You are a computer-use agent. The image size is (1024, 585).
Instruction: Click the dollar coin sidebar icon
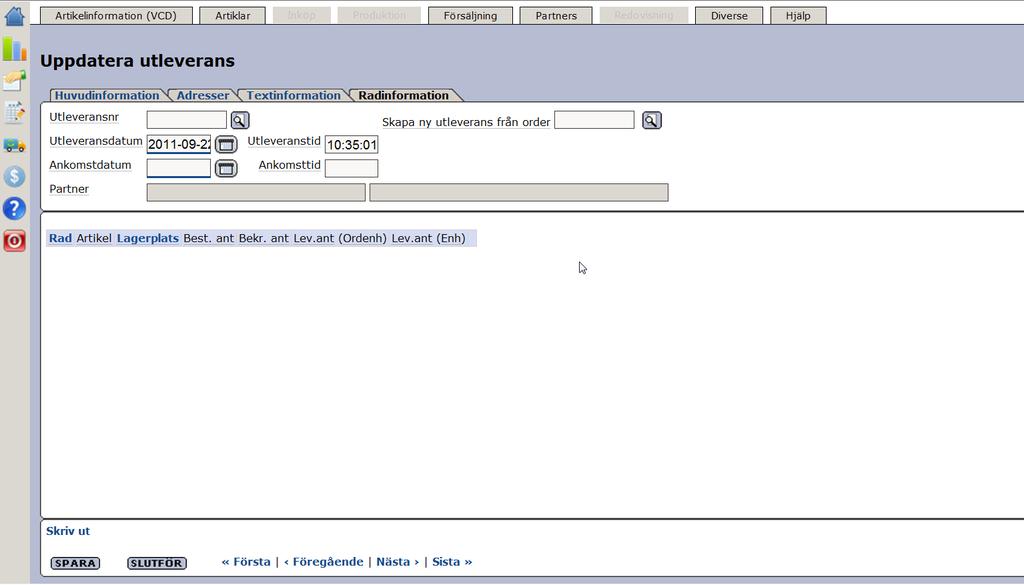(14, 176)
